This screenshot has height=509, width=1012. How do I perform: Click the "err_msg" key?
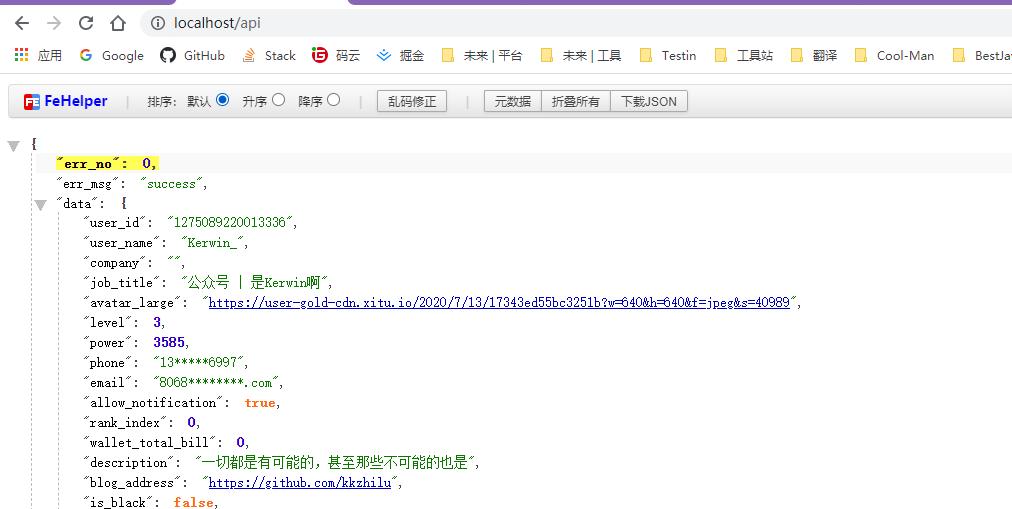[87, 184]
